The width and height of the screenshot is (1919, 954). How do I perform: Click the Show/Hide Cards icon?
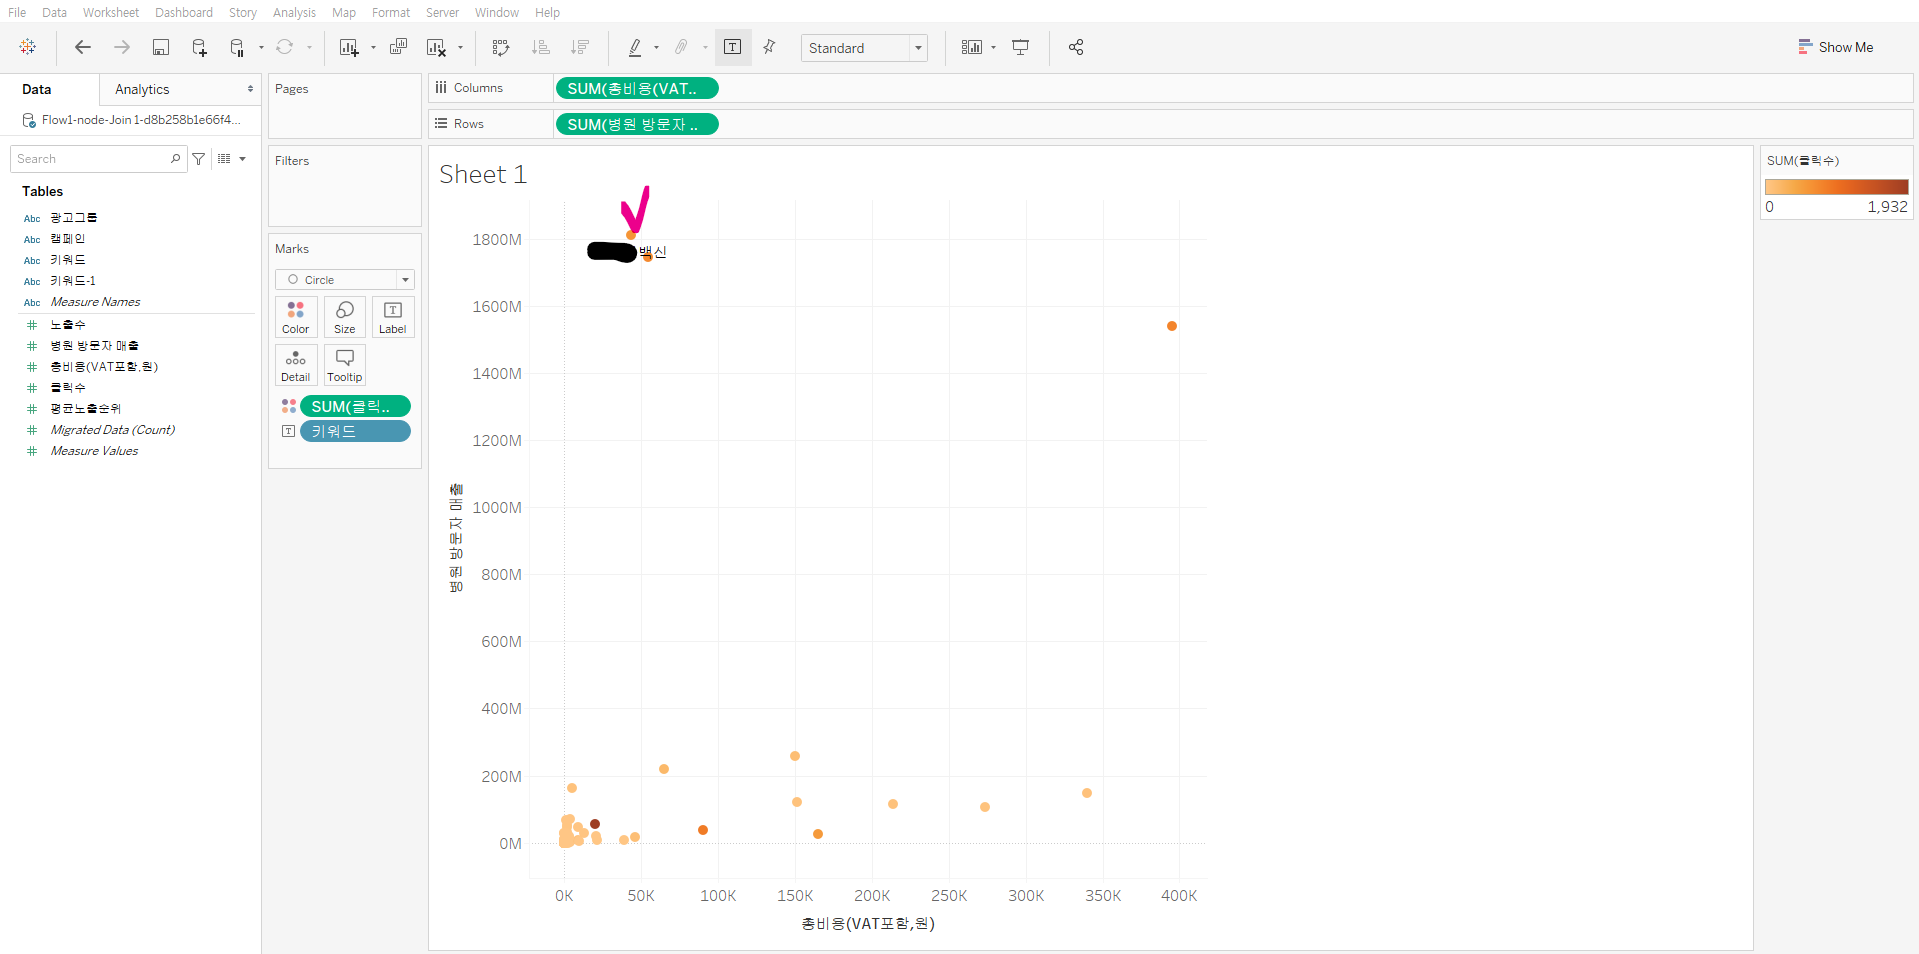point(971,47)
